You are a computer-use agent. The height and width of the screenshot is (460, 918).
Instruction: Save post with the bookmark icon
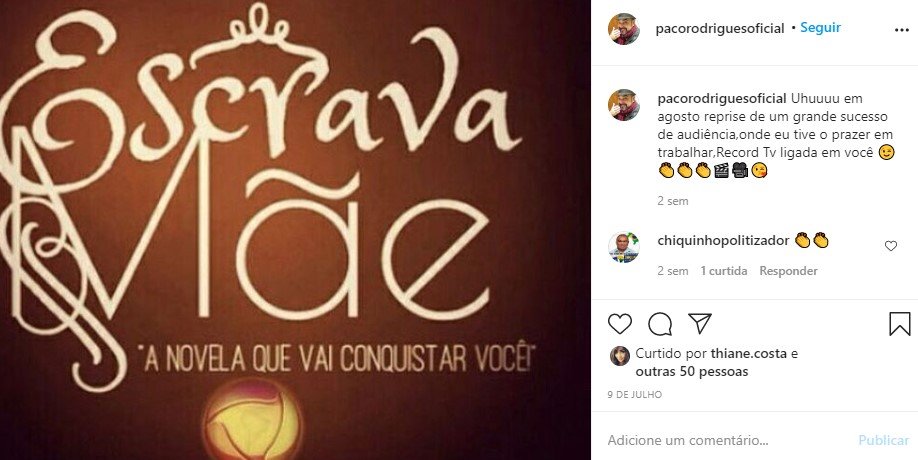[x=900, y=324]
